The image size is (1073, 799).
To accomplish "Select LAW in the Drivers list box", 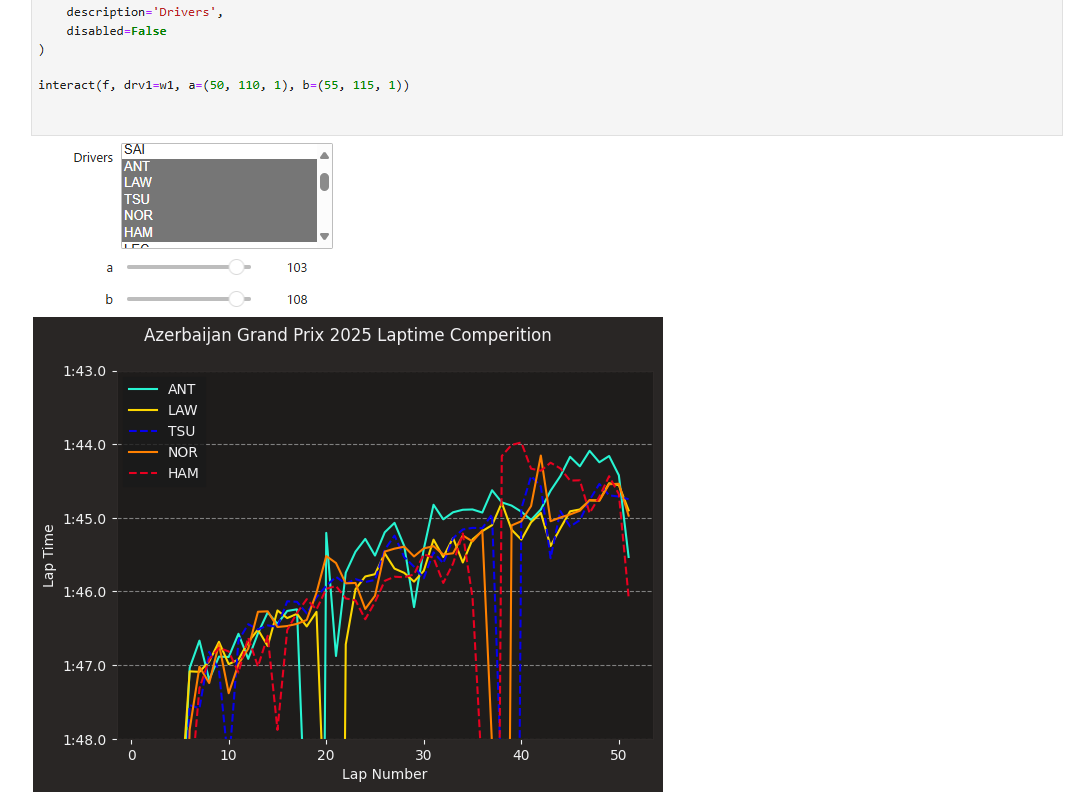I will click(219, 183).
